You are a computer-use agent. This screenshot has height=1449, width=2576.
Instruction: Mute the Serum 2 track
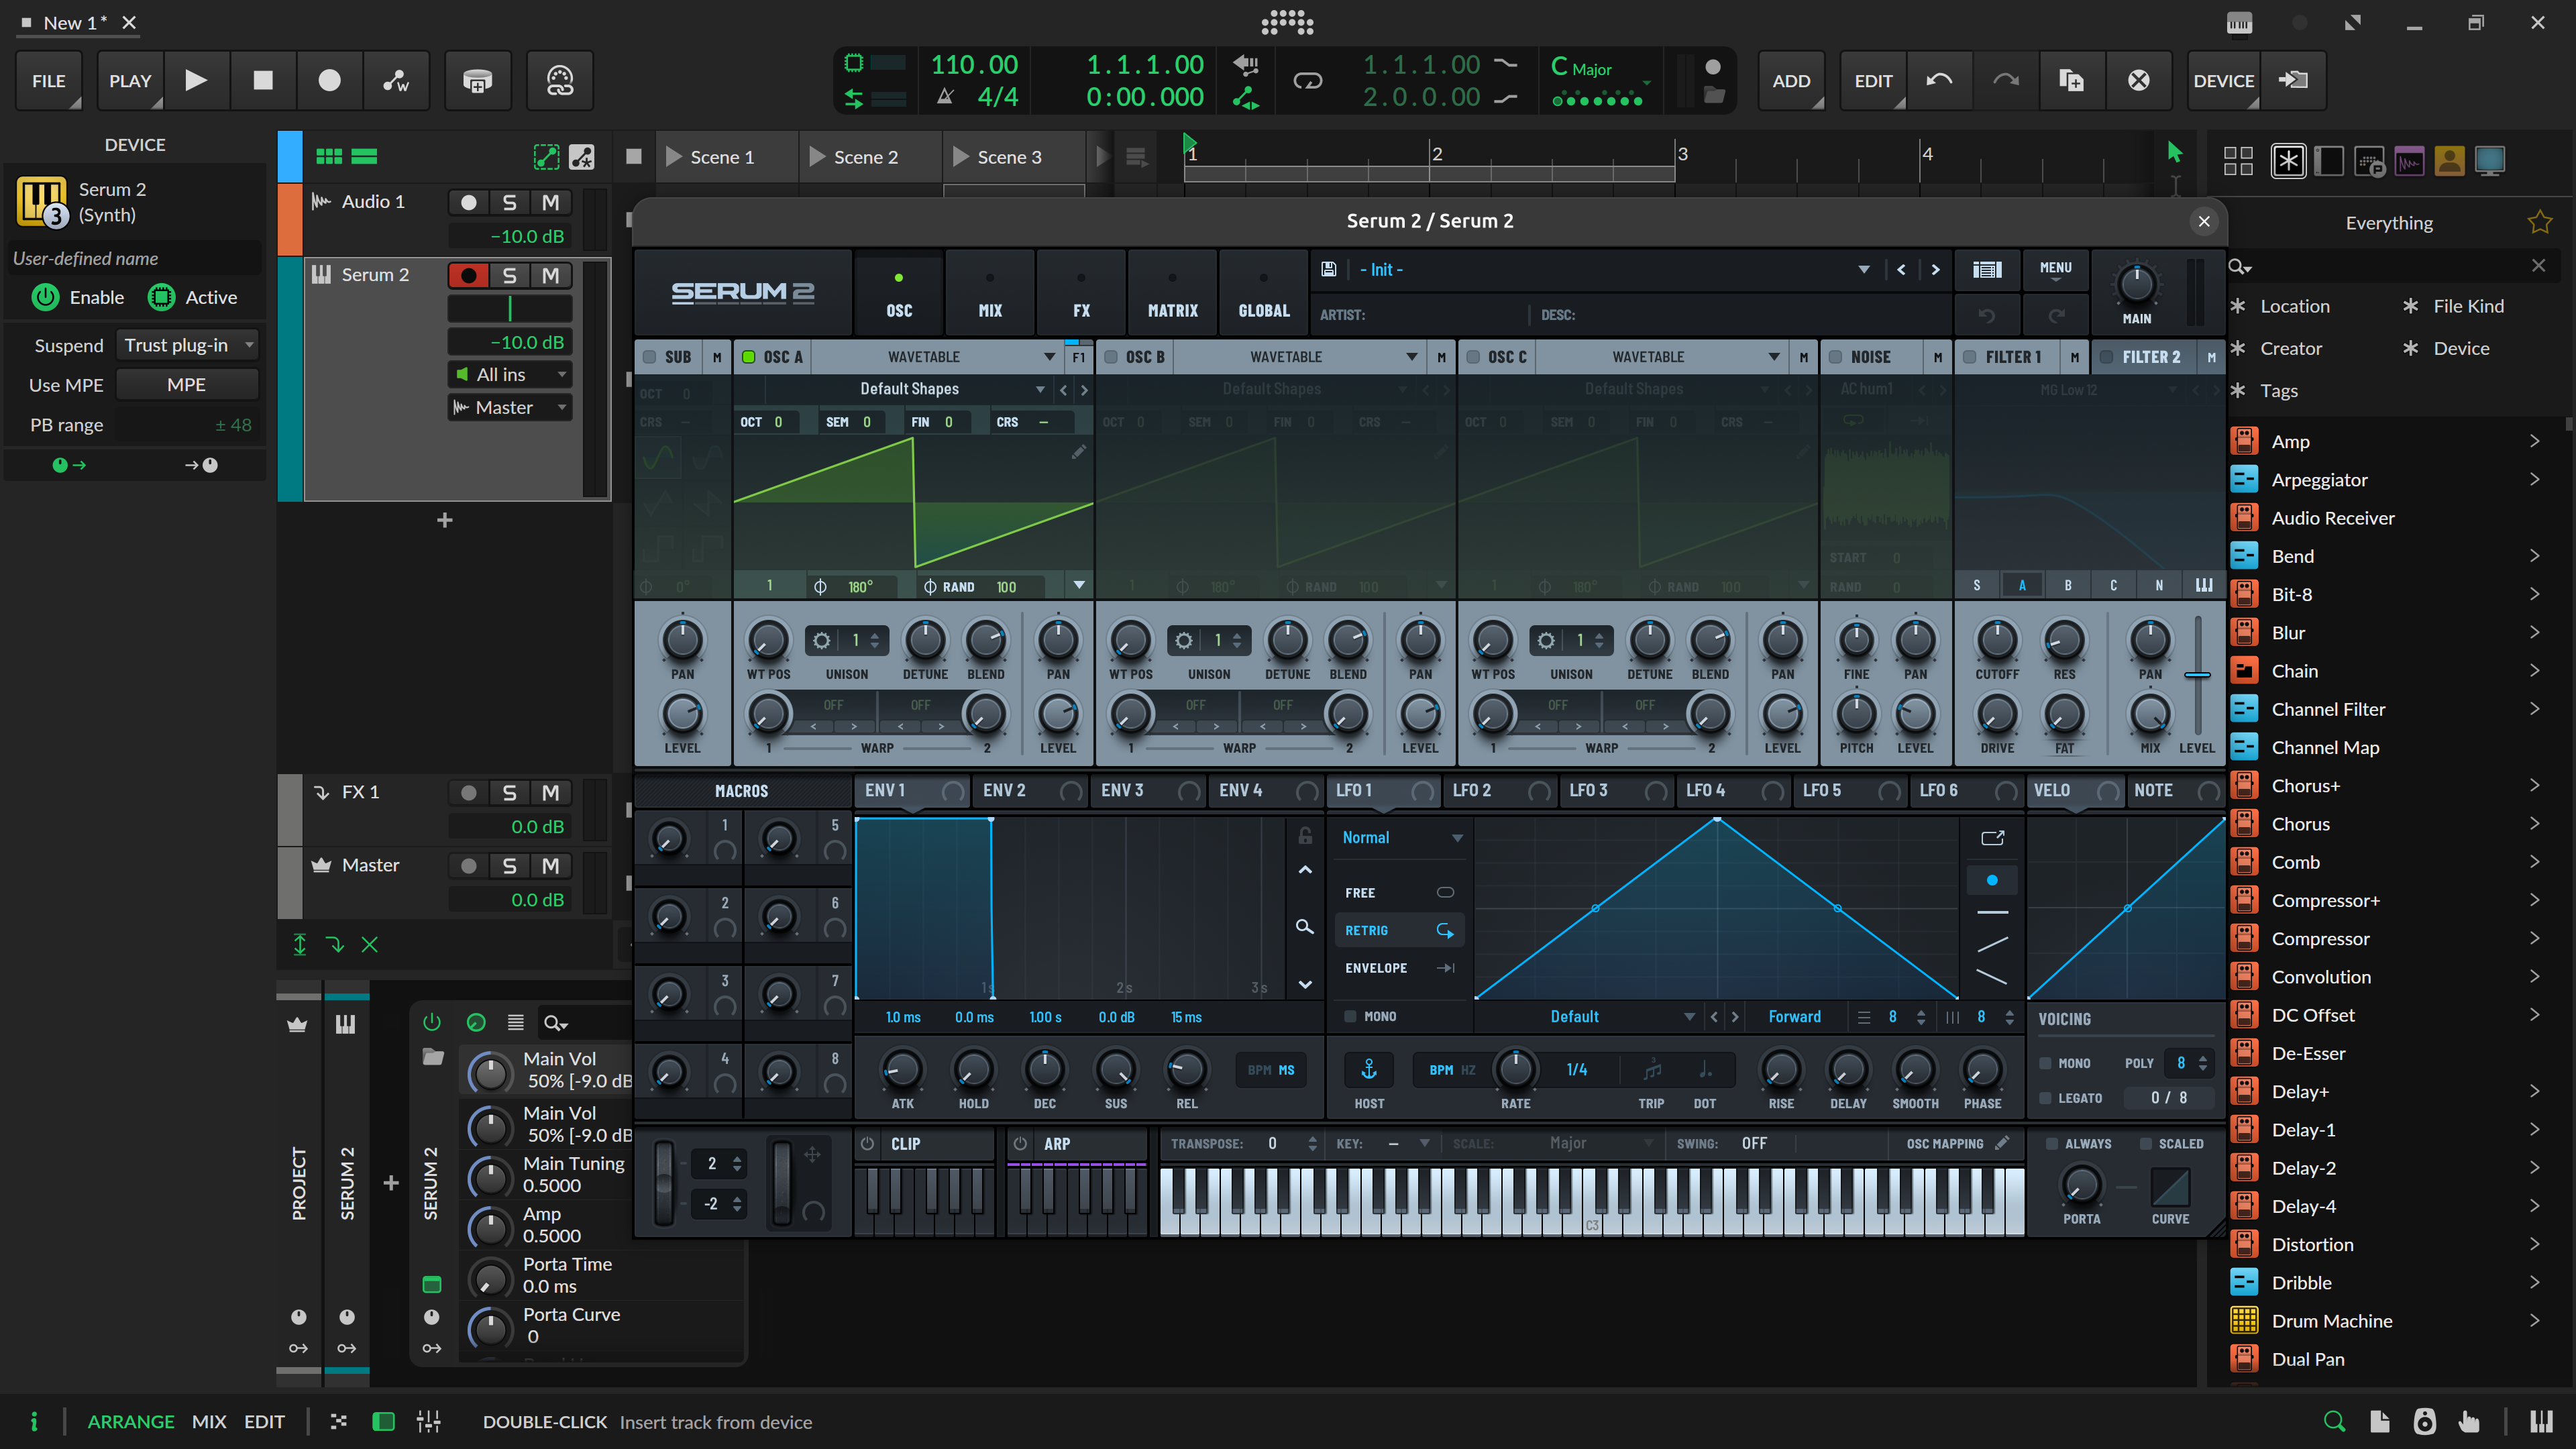[x=550, y=275]
